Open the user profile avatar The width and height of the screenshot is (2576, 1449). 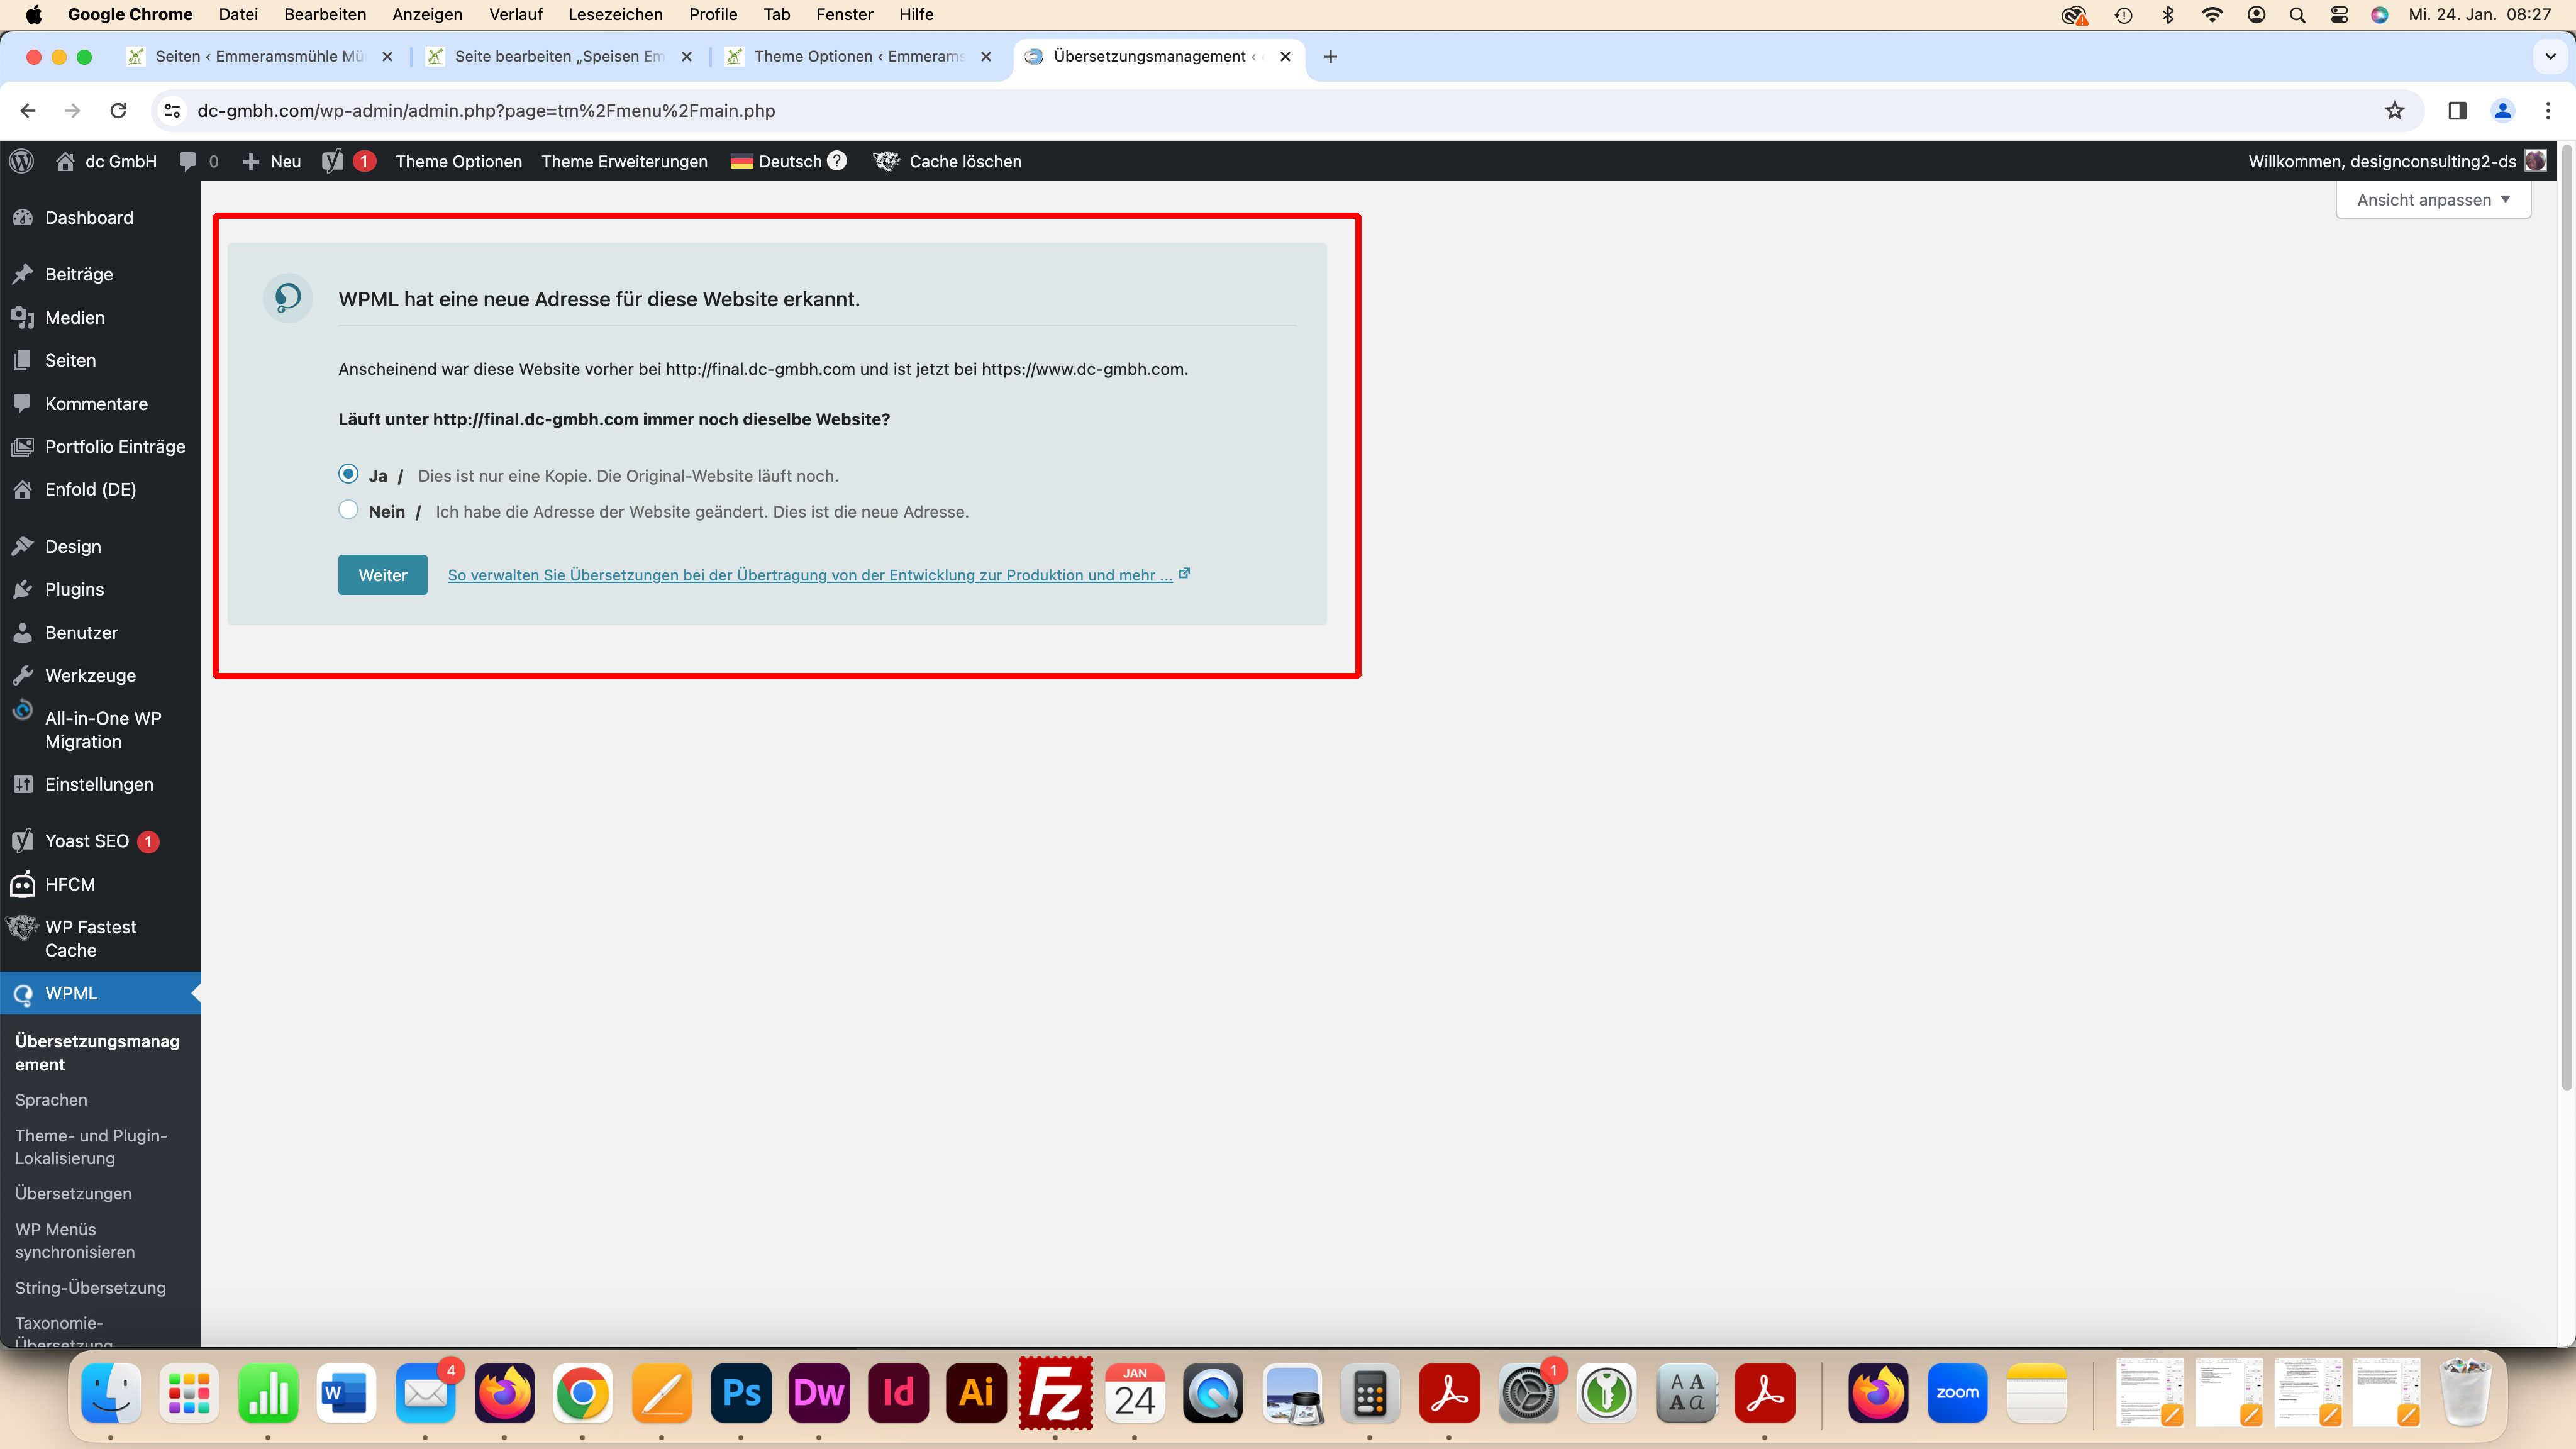[2535, 161]
